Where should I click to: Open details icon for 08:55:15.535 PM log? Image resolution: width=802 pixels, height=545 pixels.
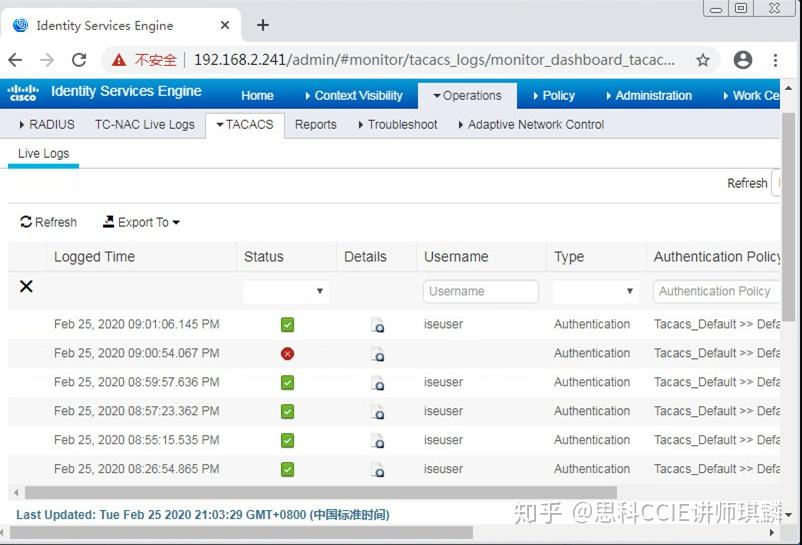coord(377,441)
